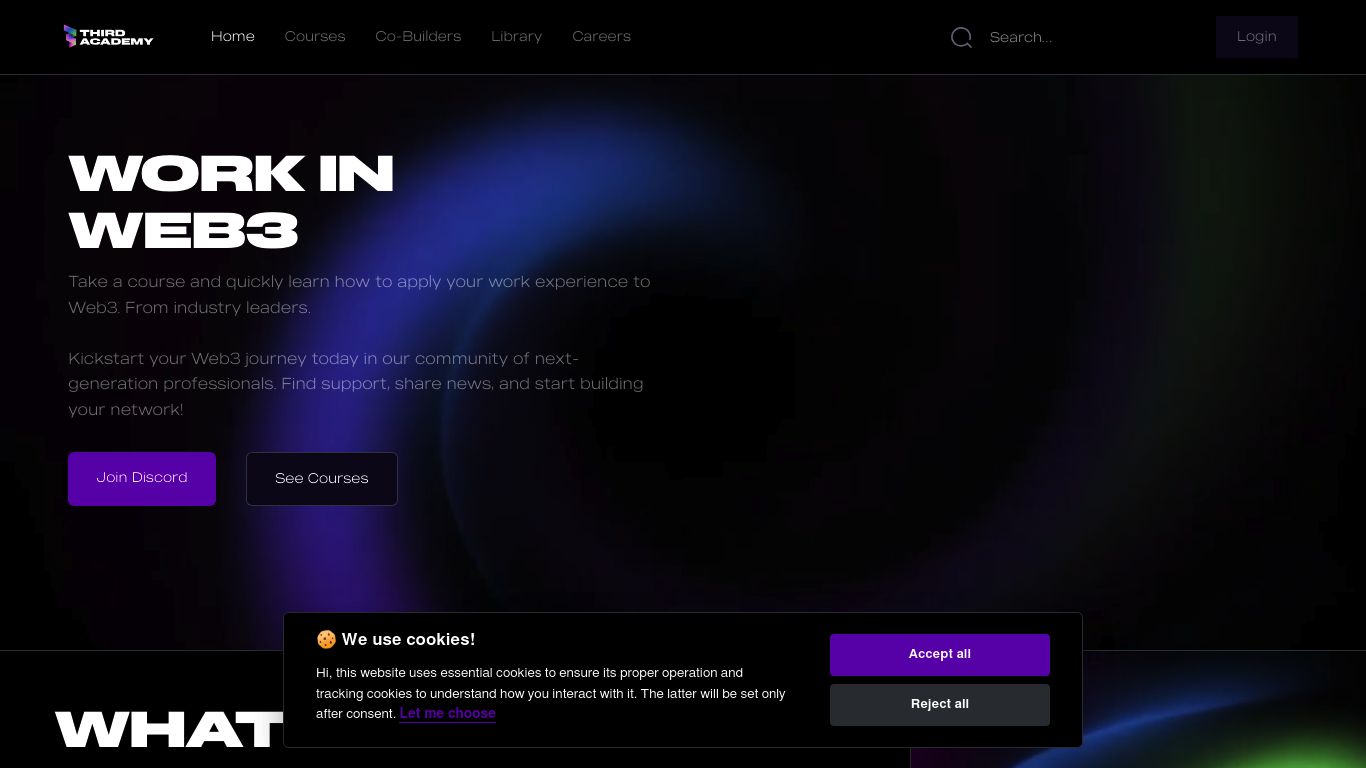Accept all cookies
Screen dimensions: 1366x768
940,654
